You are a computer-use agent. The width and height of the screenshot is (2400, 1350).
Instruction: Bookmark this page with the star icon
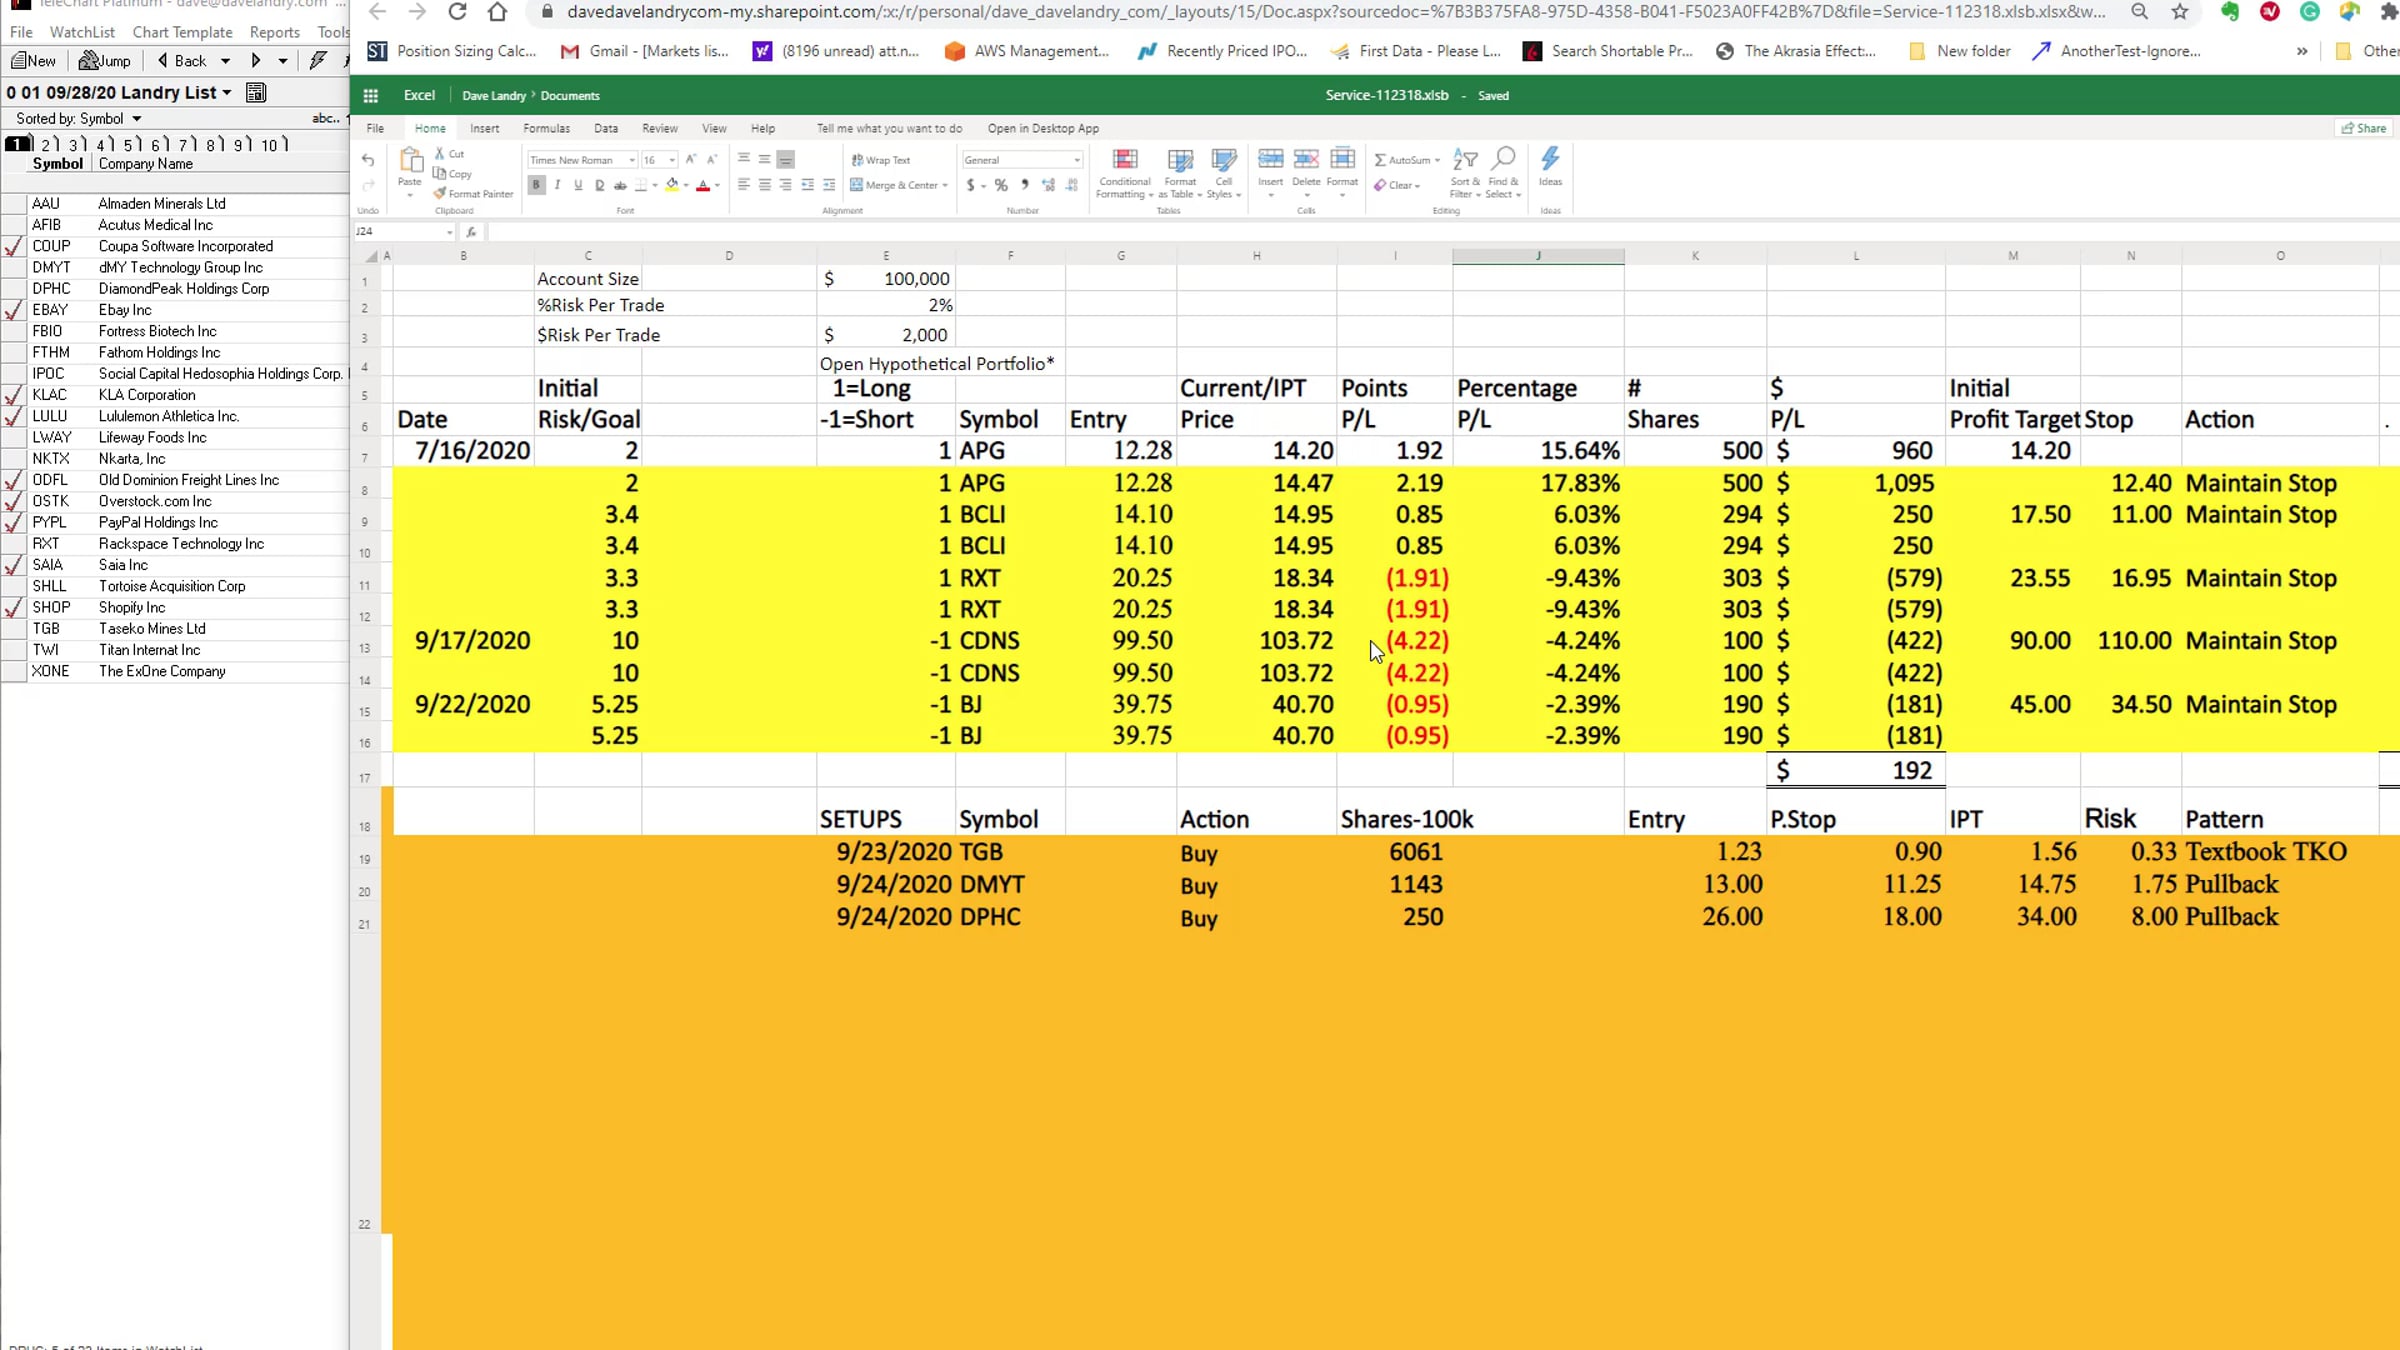click(x=2180, y=12)
